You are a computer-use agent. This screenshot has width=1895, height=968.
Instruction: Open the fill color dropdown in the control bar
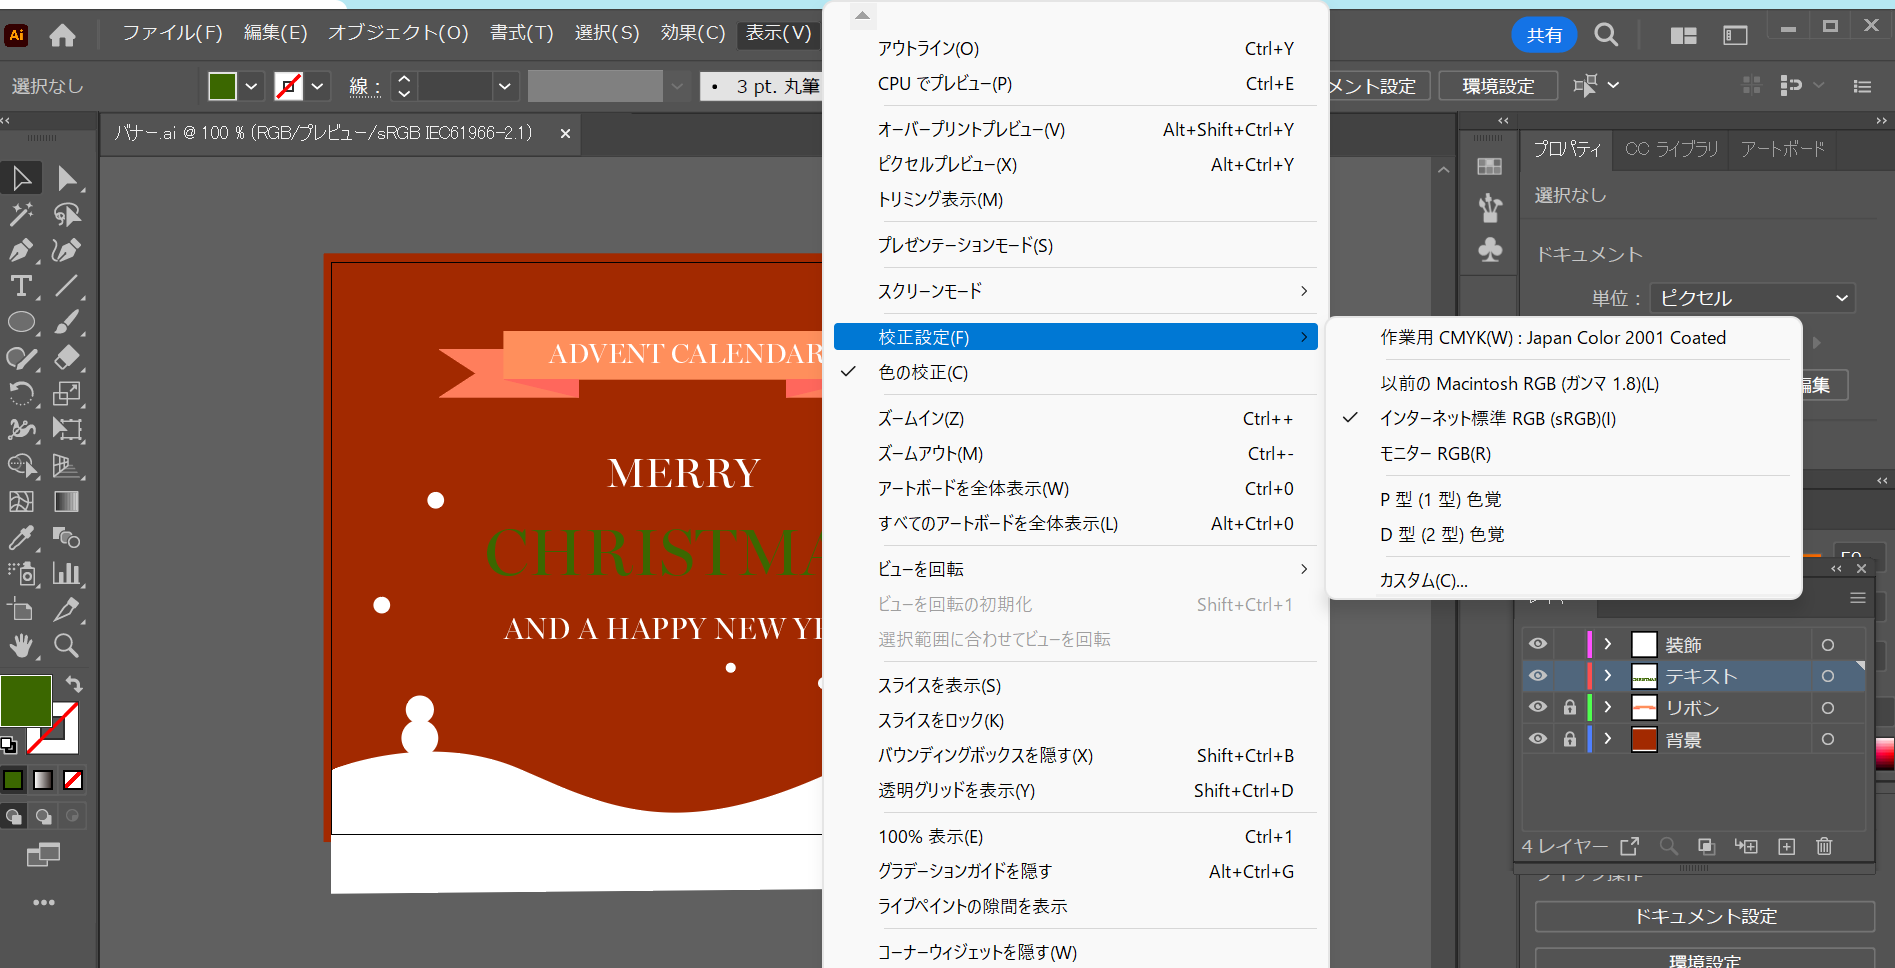tap(251, 86)
